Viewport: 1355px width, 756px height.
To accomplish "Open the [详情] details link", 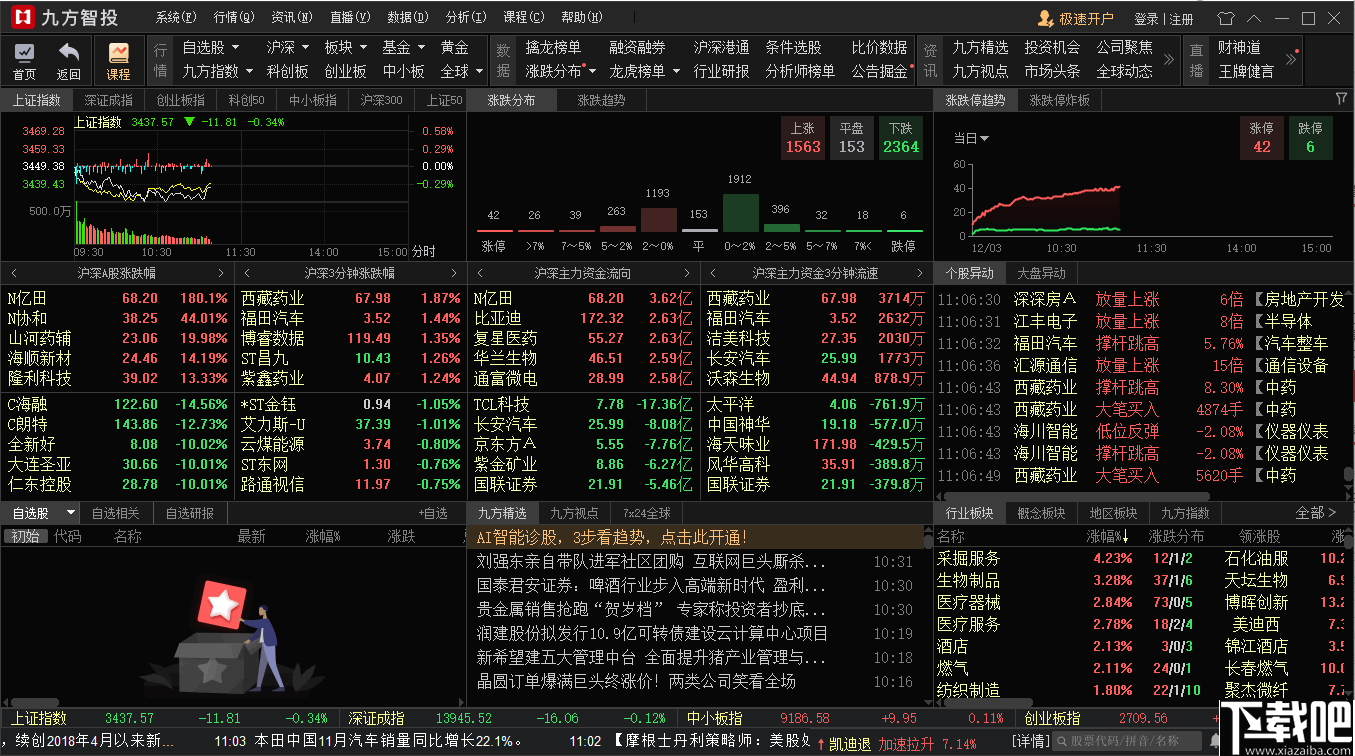I will (x=1031, y=742).
